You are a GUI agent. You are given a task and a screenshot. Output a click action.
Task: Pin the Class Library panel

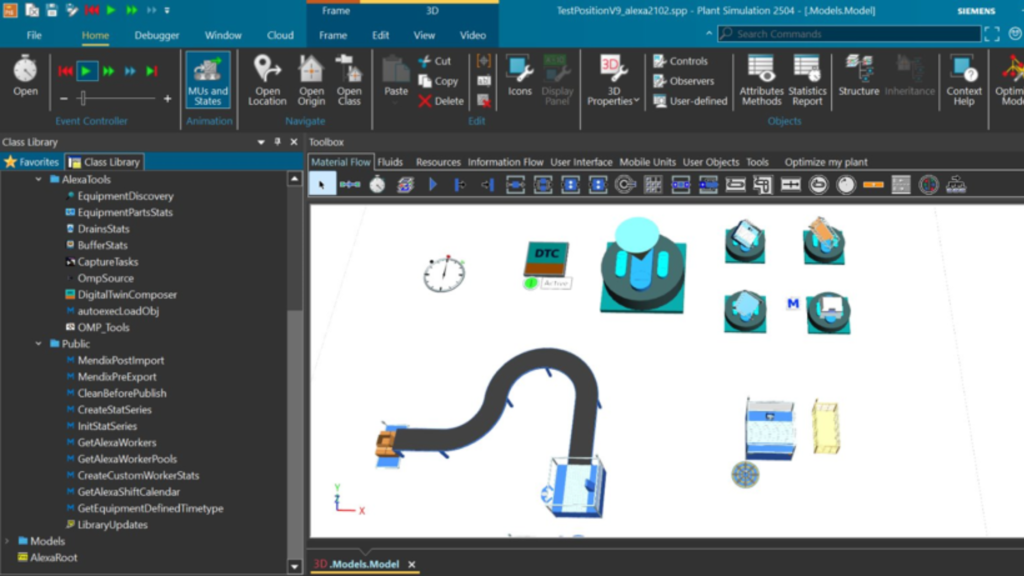click(278, 142)
